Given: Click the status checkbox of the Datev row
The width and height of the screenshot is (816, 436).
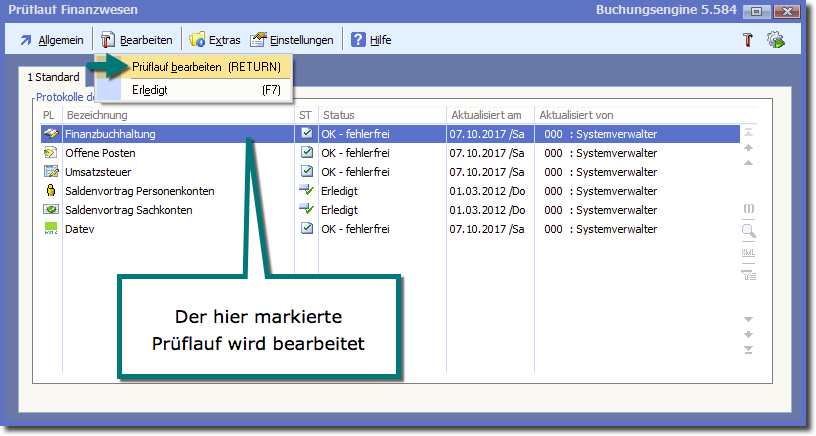Looking at the screenshot, I should point(307,229).
